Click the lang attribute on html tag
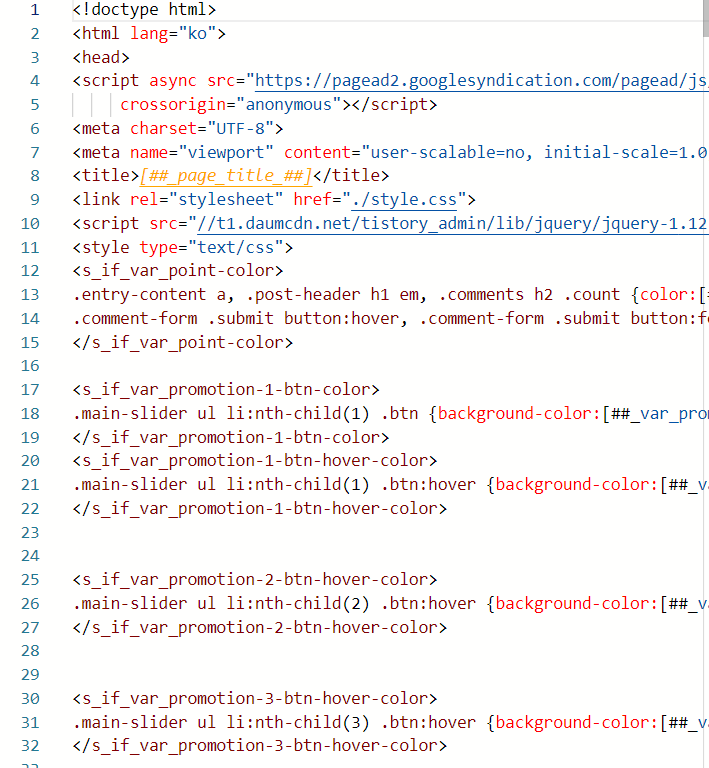This screenshot has height=768, width=709. click(149, 34)
